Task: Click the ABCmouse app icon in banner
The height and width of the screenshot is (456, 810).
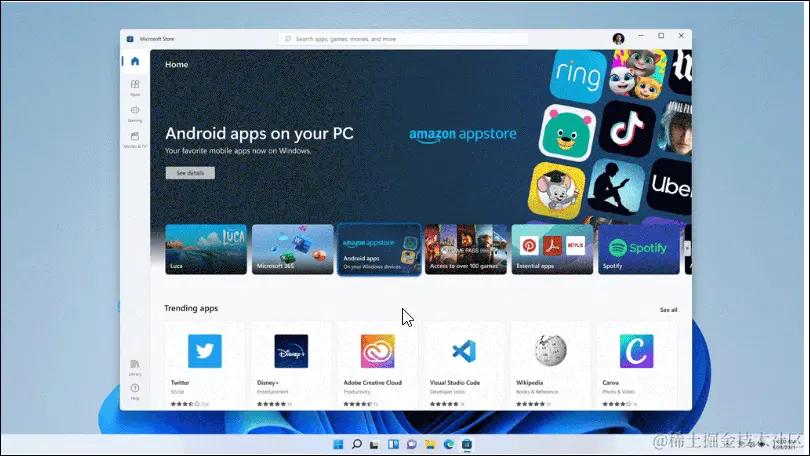Action: (556, 190)
